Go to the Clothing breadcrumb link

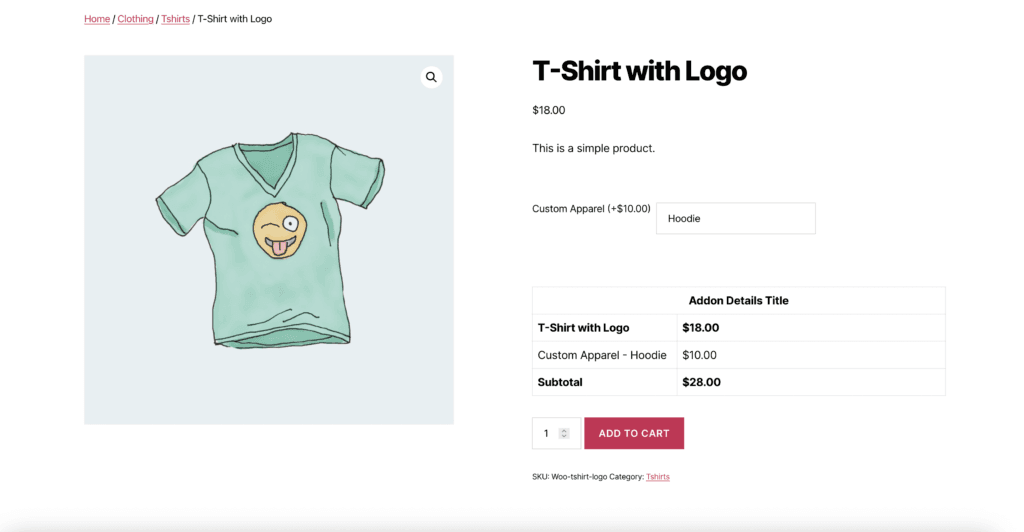coord(135,19)
